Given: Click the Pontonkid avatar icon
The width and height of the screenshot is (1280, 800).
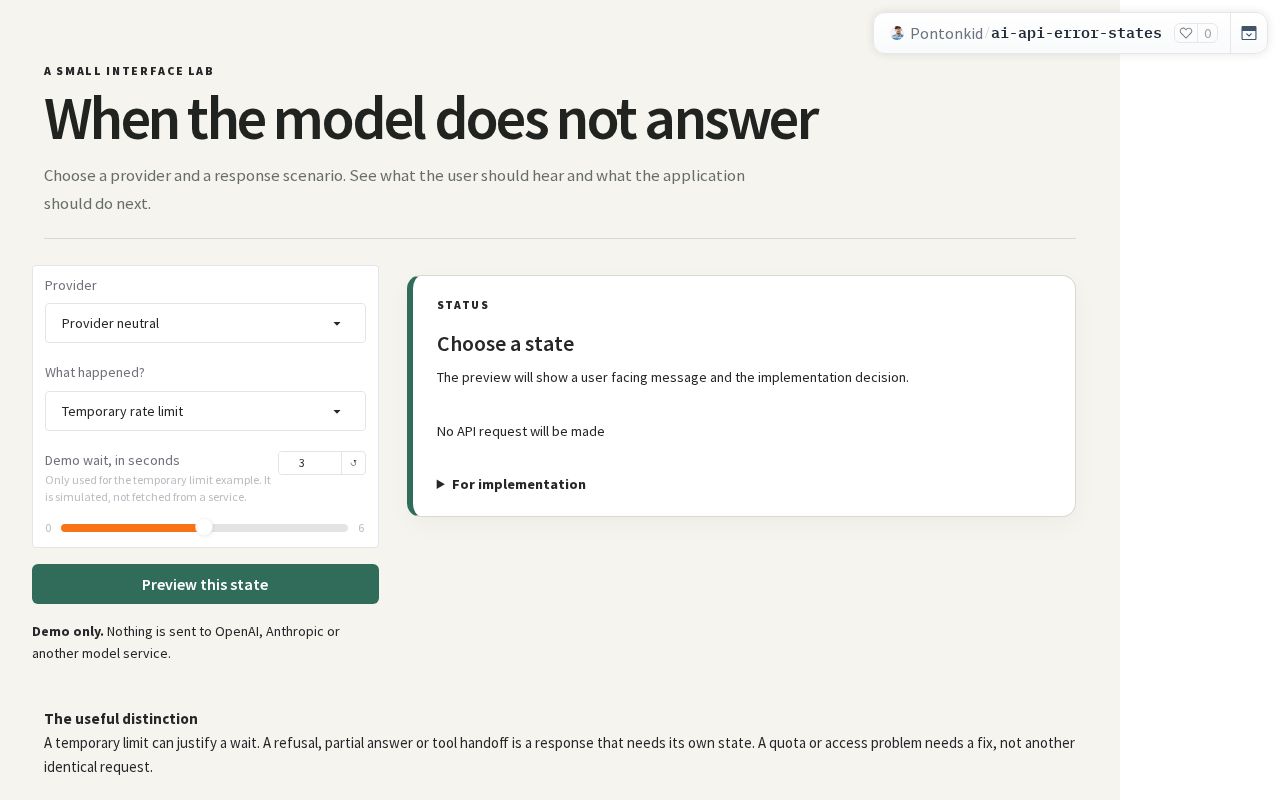Looking at the screenshot, I should 897,33.
